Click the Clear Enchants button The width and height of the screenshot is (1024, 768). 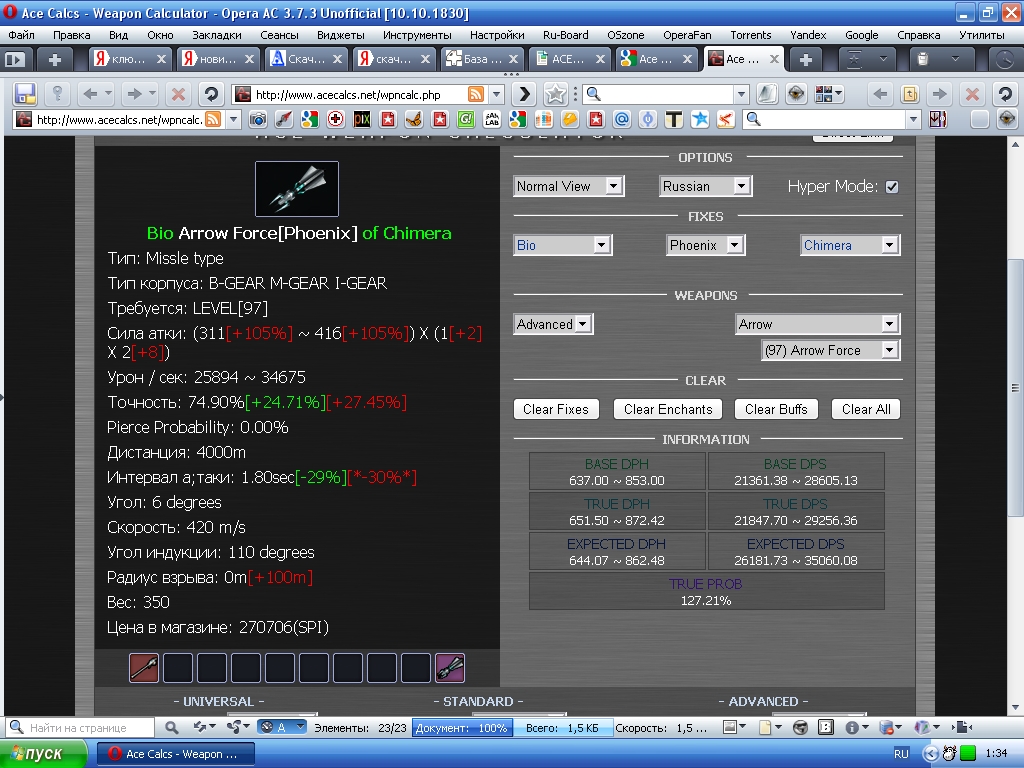click(x=667, y=409)
